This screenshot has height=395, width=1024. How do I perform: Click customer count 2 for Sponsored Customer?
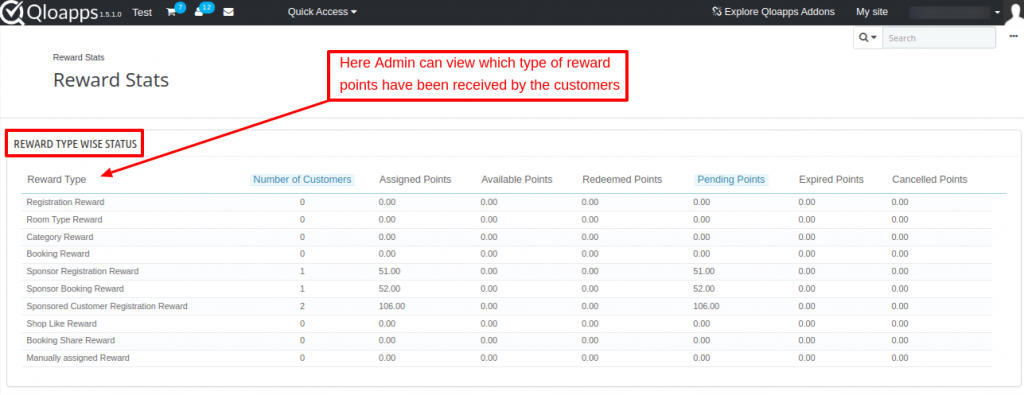302,306
